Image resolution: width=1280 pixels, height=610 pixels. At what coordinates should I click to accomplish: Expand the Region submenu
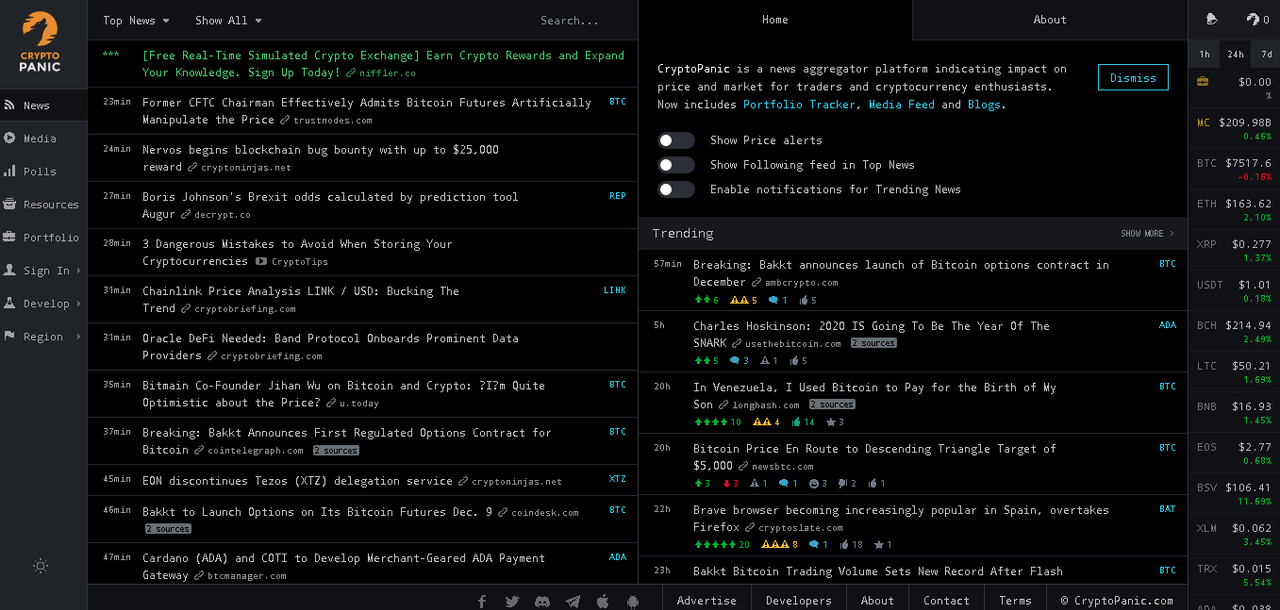pos(43,336)
